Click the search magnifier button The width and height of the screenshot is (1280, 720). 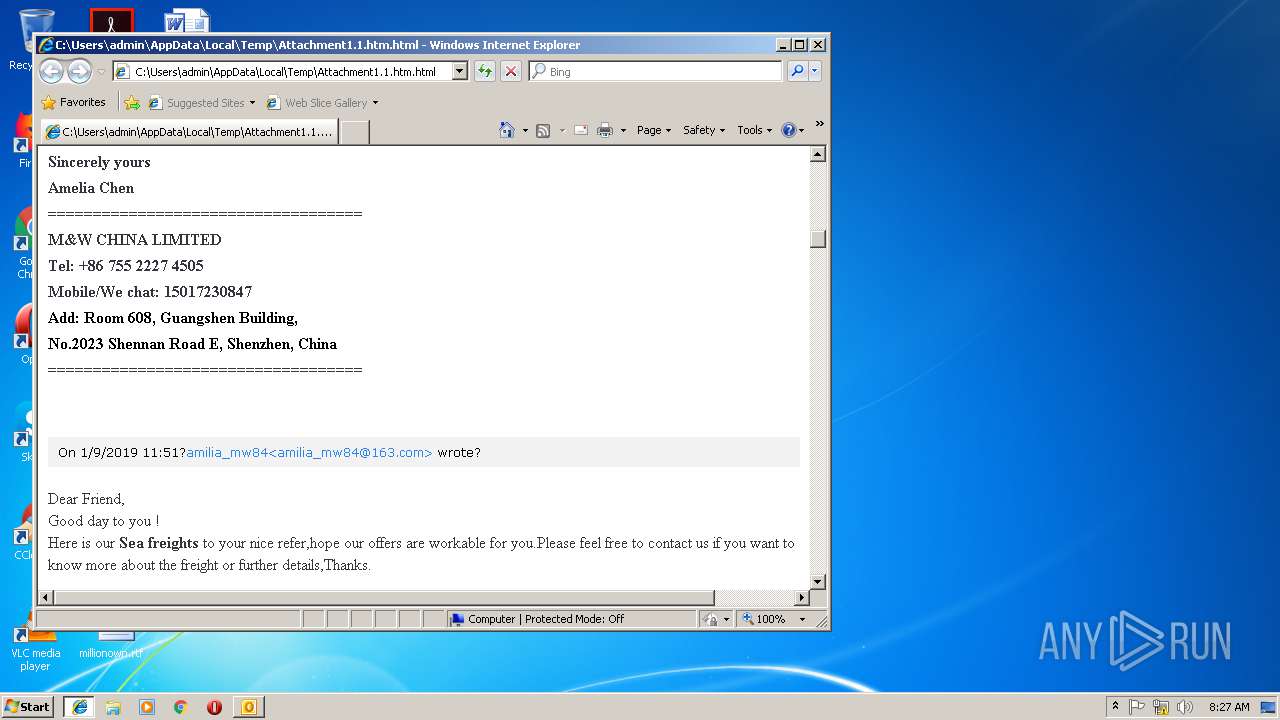click(x=796, y=71)
